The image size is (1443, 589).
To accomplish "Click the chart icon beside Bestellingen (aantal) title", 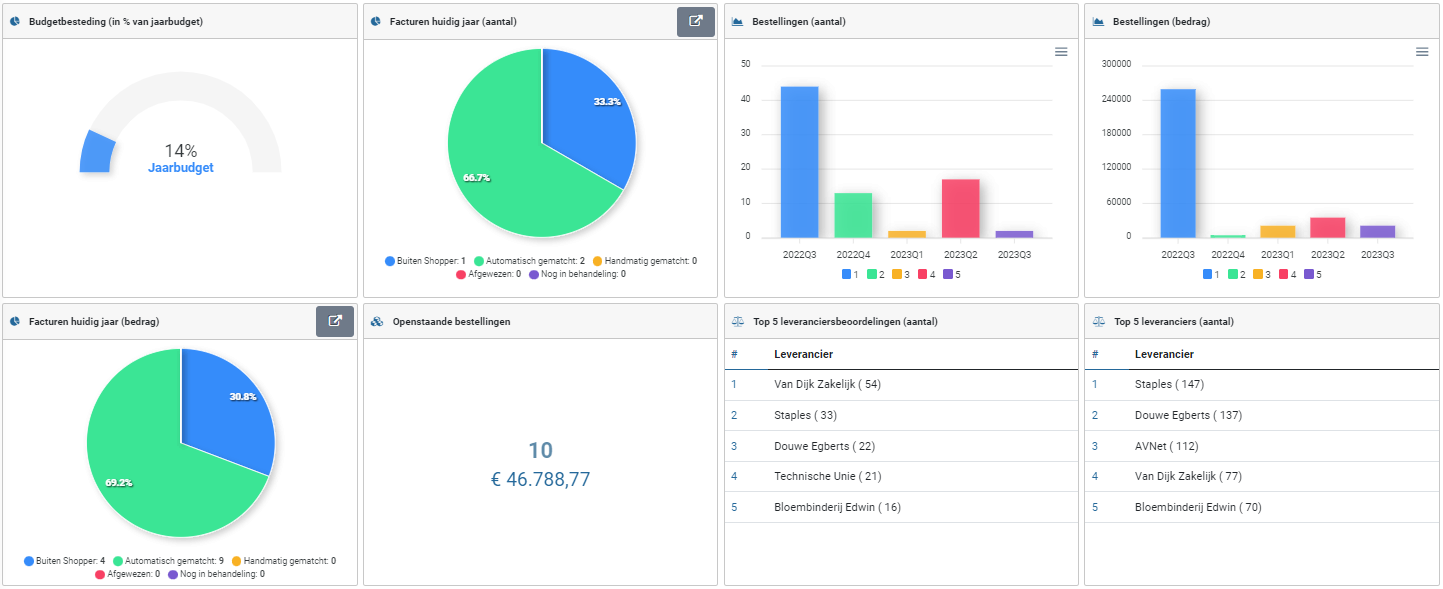I will pyautogui.click(x=737, y=21).
